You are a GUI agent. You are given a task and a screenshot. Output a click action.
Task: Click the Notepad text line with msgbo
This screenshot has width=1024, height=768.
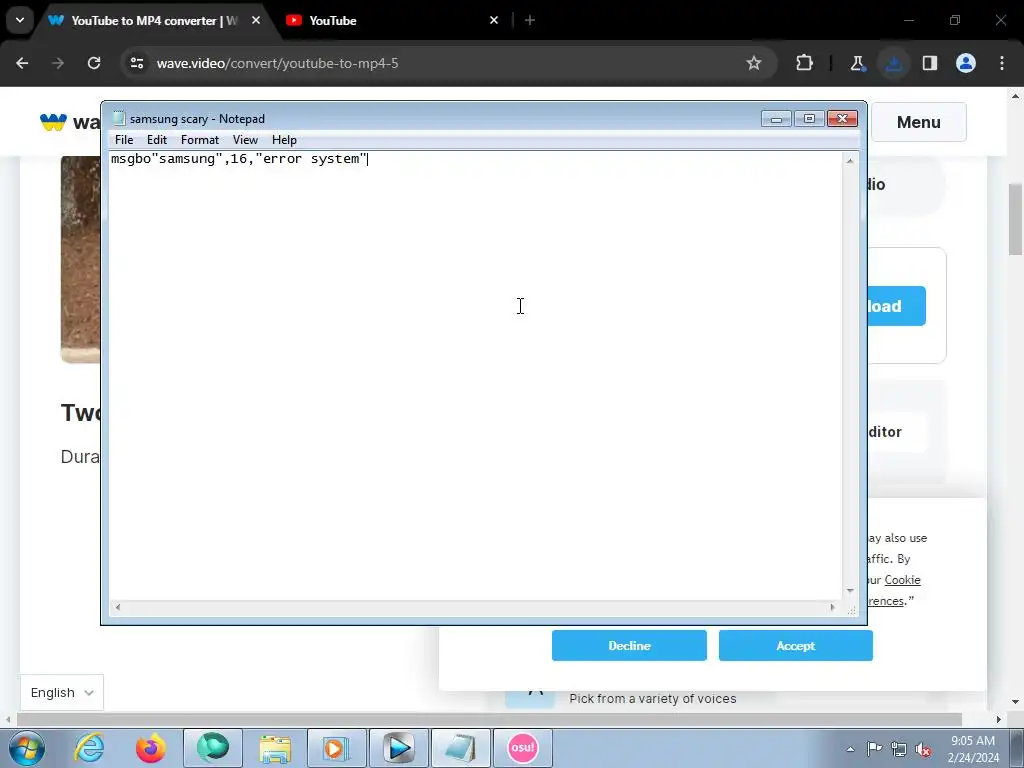point(239,159)
